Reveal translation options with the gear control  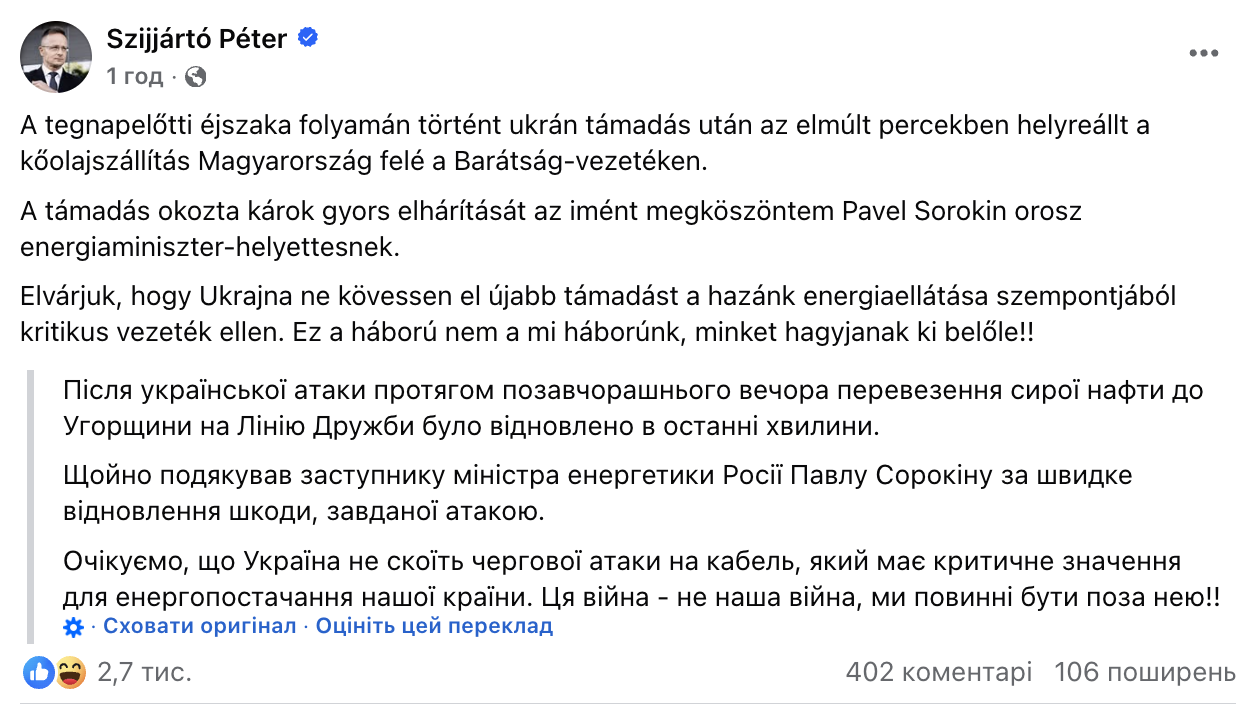click(71, 626)
